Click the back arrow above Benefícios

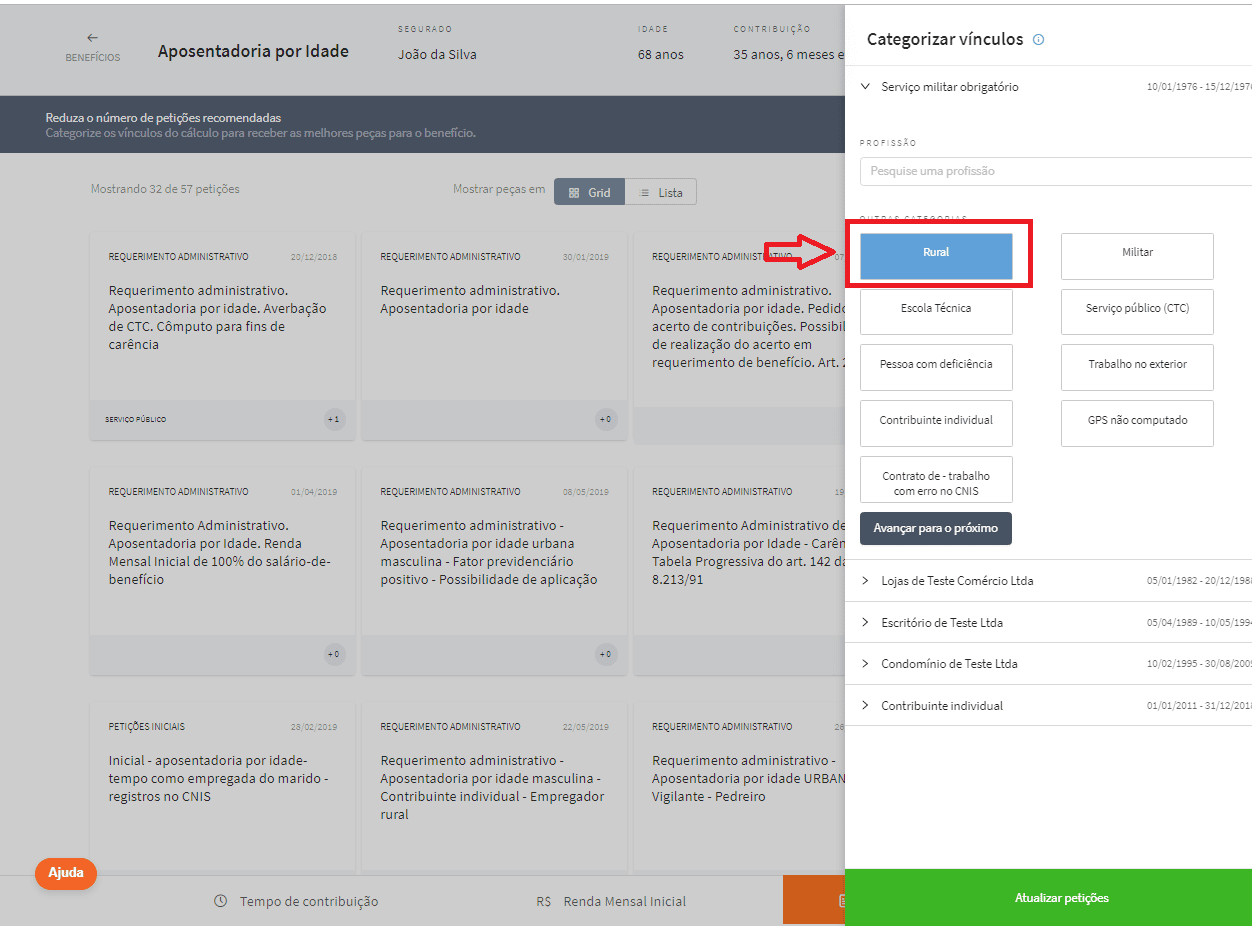(x=92, y=38)
